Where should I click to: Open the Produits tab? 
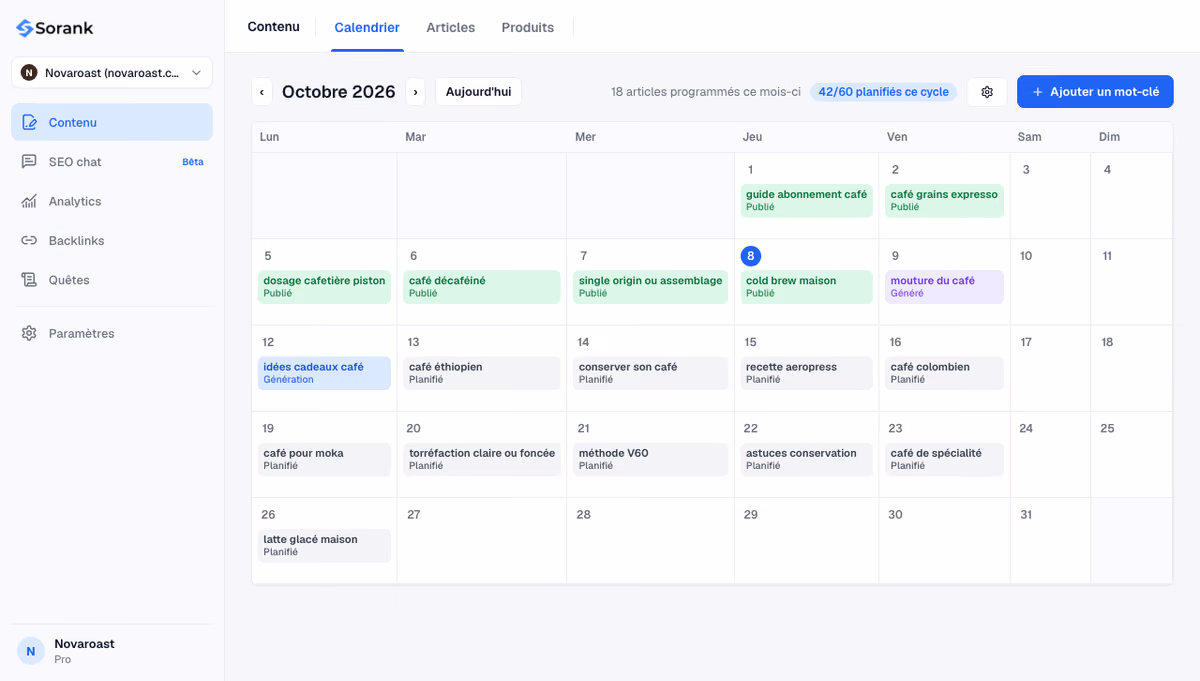(528, 27)
